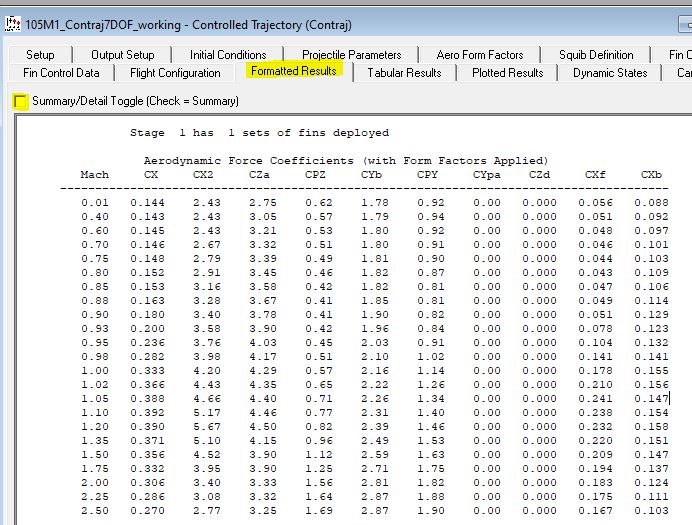The image size is (692, 525).
Task: Enable the Summary/Detail Toggle checkbox
Action: coord(20,101)
